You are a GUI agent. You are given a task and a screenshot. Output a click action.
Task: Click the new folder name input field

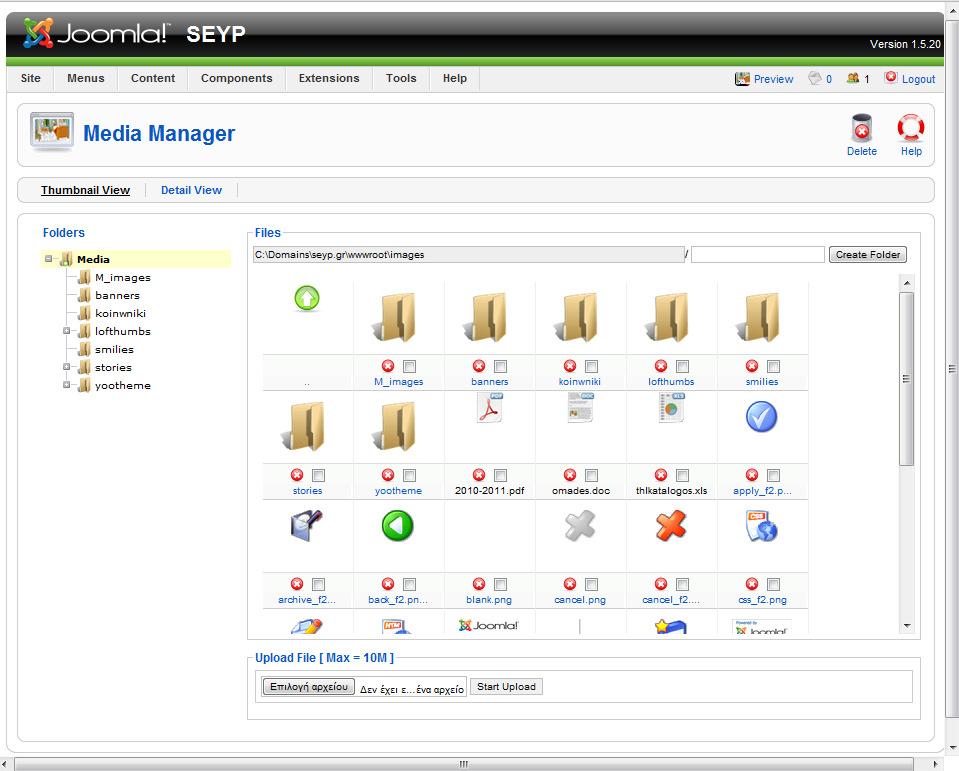click(x=758, y=254)
